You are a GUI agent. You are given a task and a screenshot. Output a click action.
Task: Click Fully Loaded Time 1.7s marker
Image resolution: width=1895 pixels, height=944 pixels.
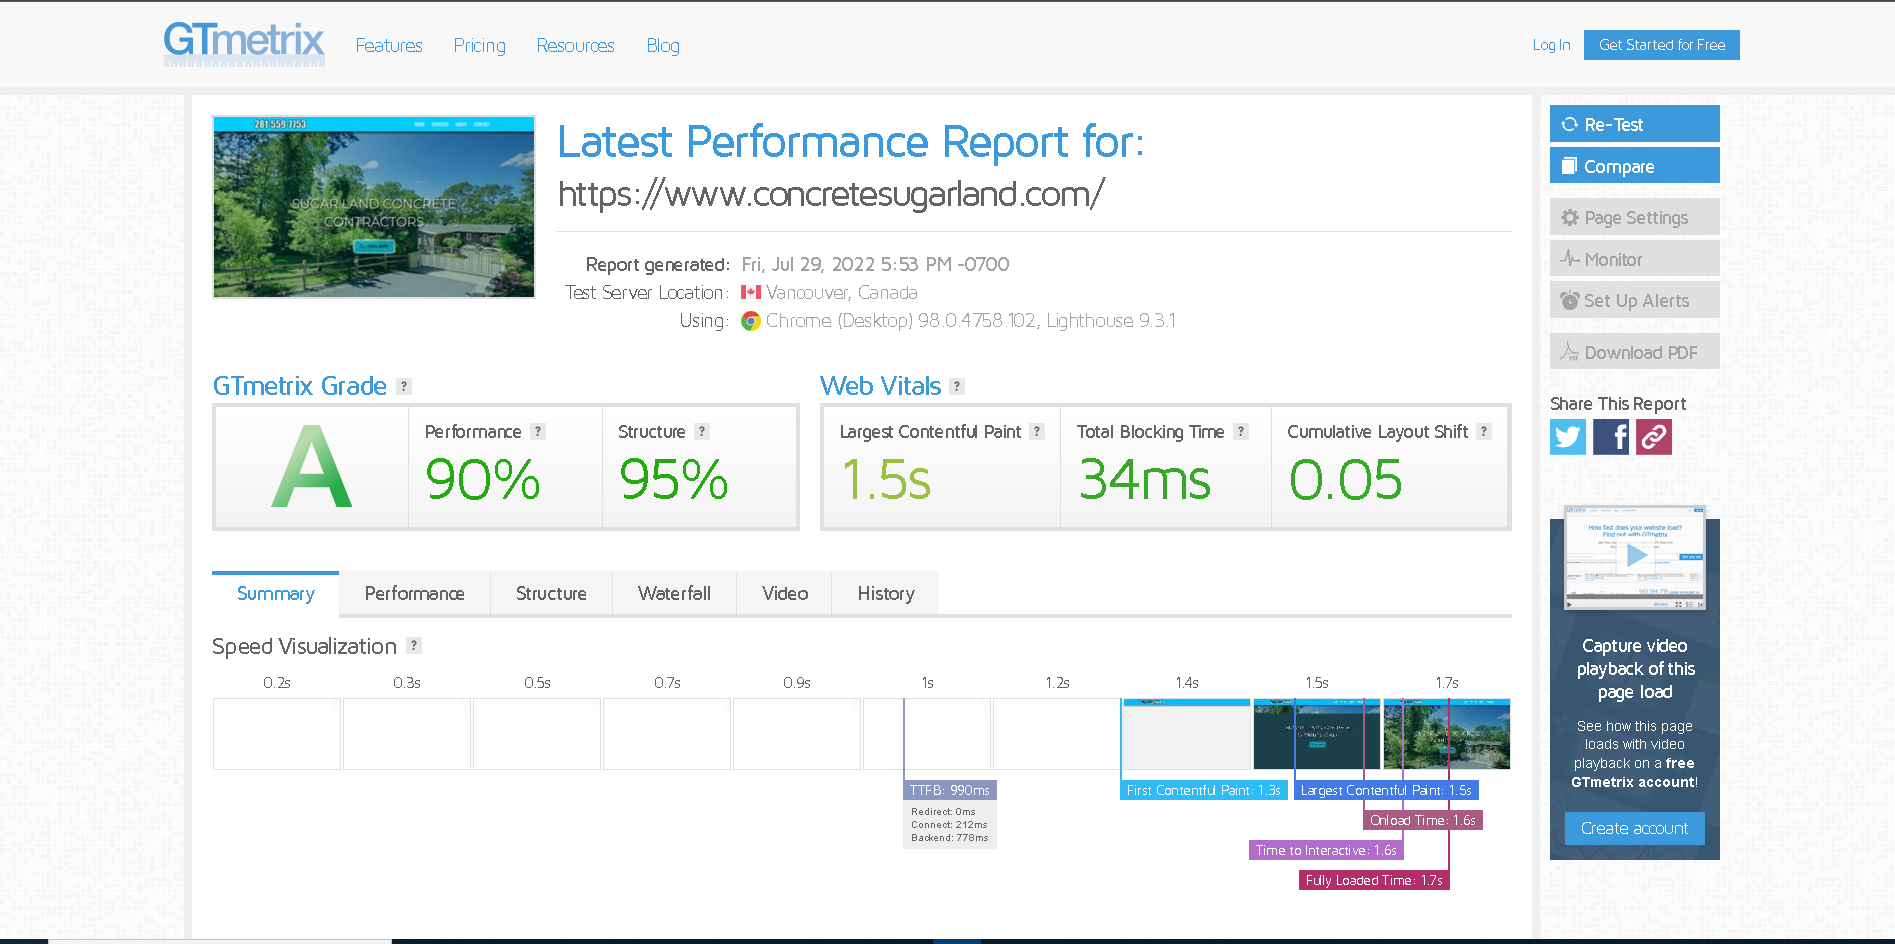pos(1374,880)
